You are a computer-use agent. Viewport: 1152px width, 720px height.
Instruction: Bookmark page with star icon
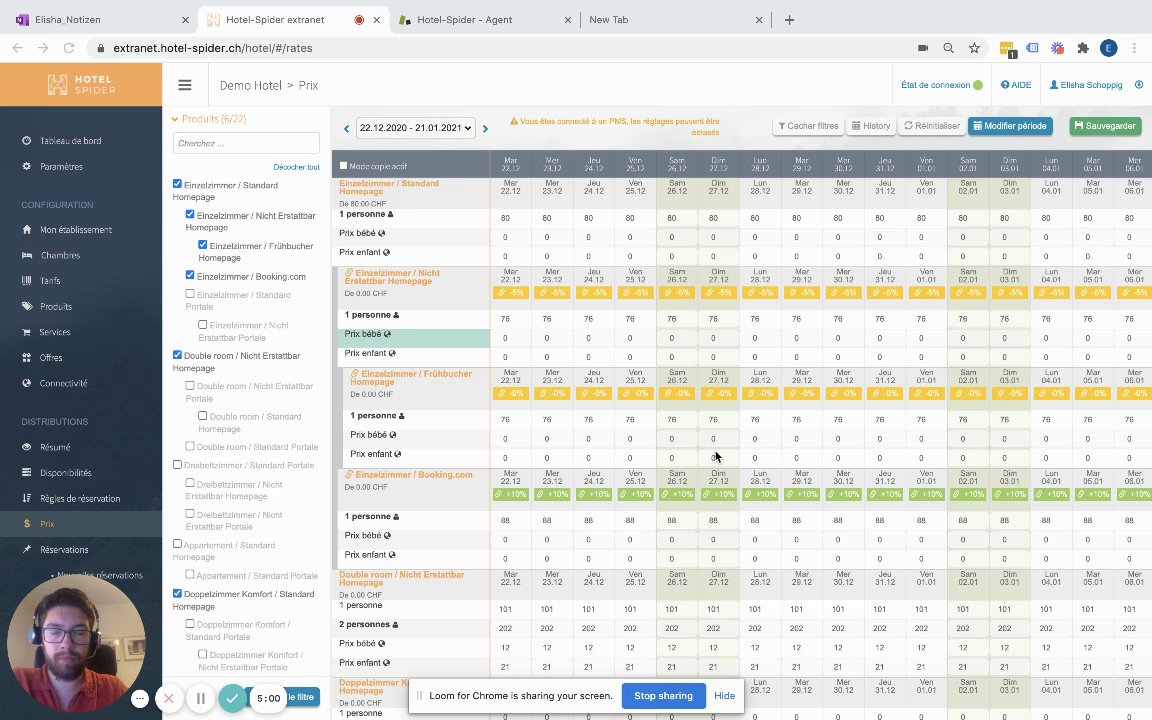[x=974, y=48]
